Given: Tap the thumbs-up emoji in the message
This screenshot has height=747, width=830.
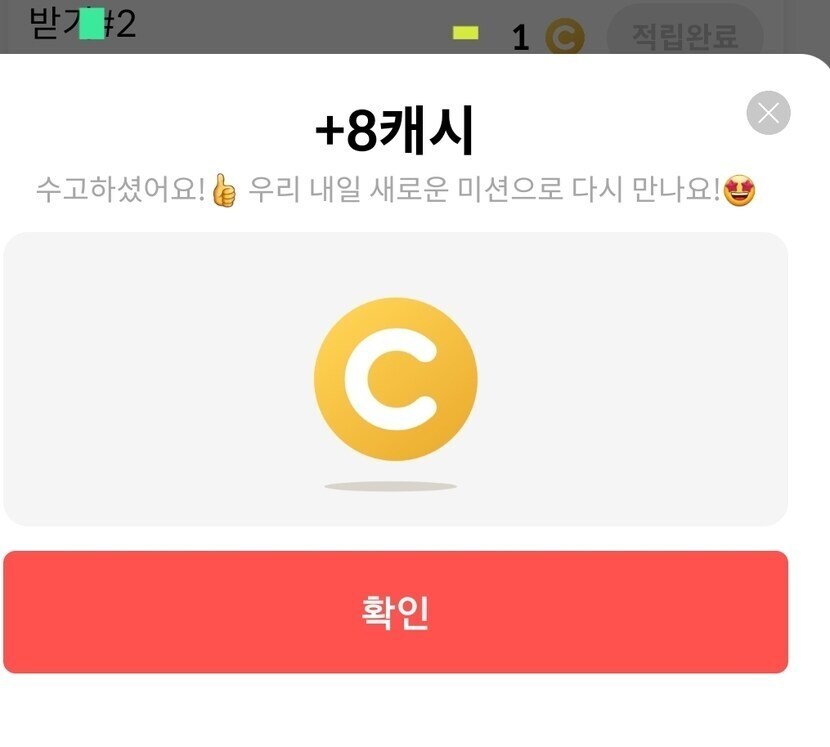Looking at the screenshot, I should [x=224, y=191].
